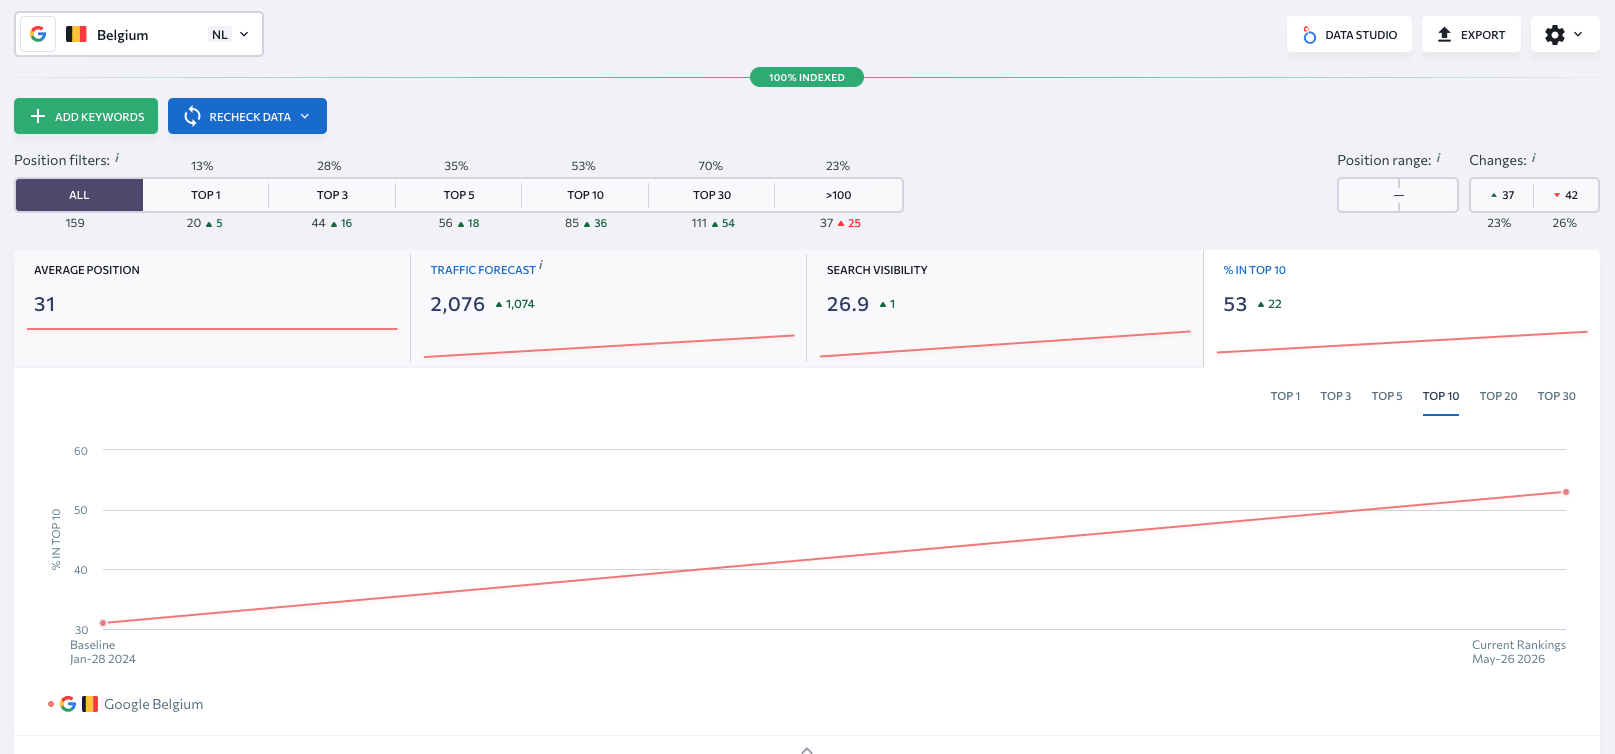Click the plus icon in Add Keywords
This screenshot has width=1615, height=754.
tap(38, 116)
